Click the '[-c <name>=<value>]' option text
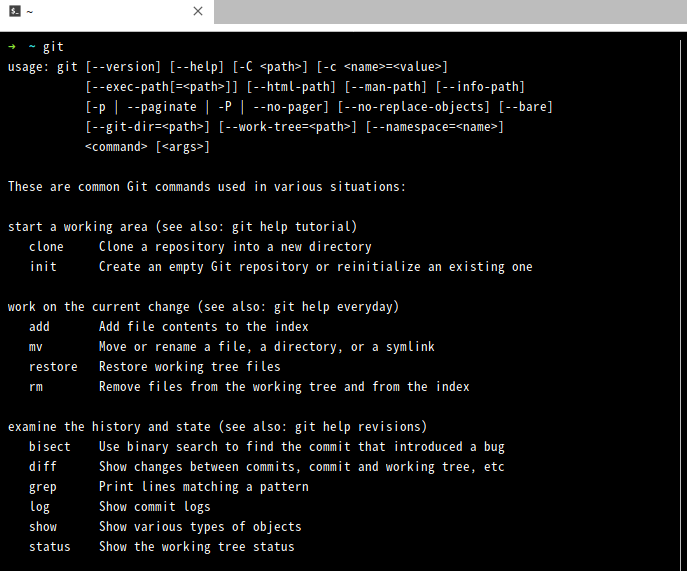 382,67
